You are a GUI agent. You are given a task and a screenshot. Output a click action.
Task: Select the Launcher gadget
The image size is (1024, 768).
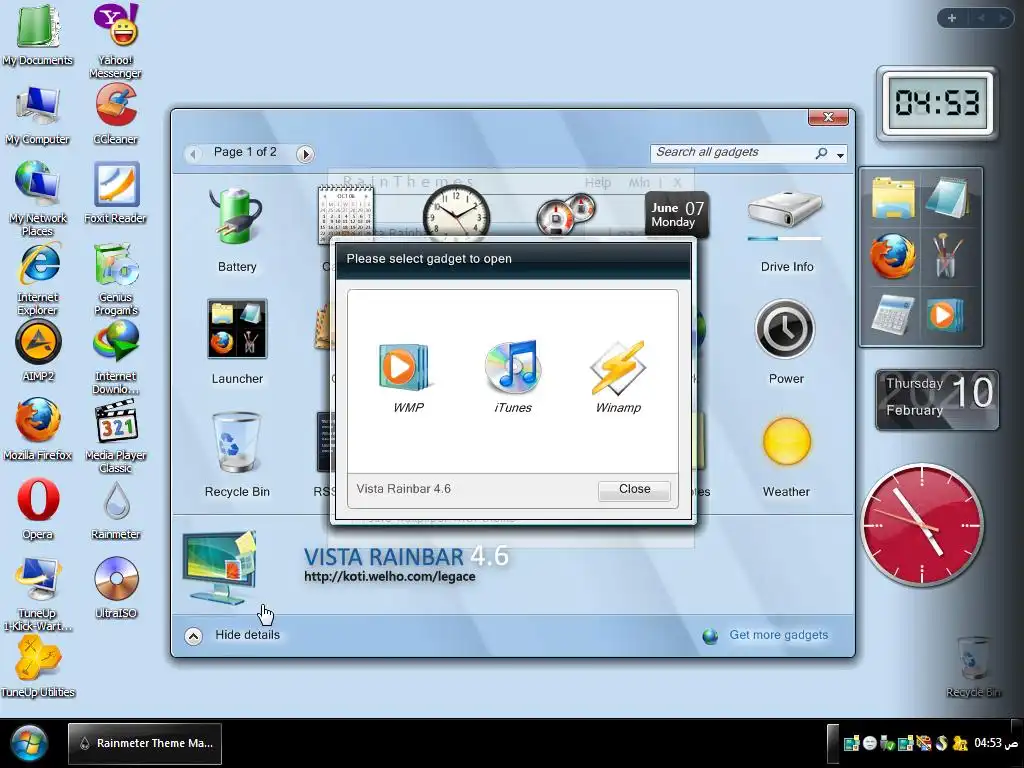[237, 328]
